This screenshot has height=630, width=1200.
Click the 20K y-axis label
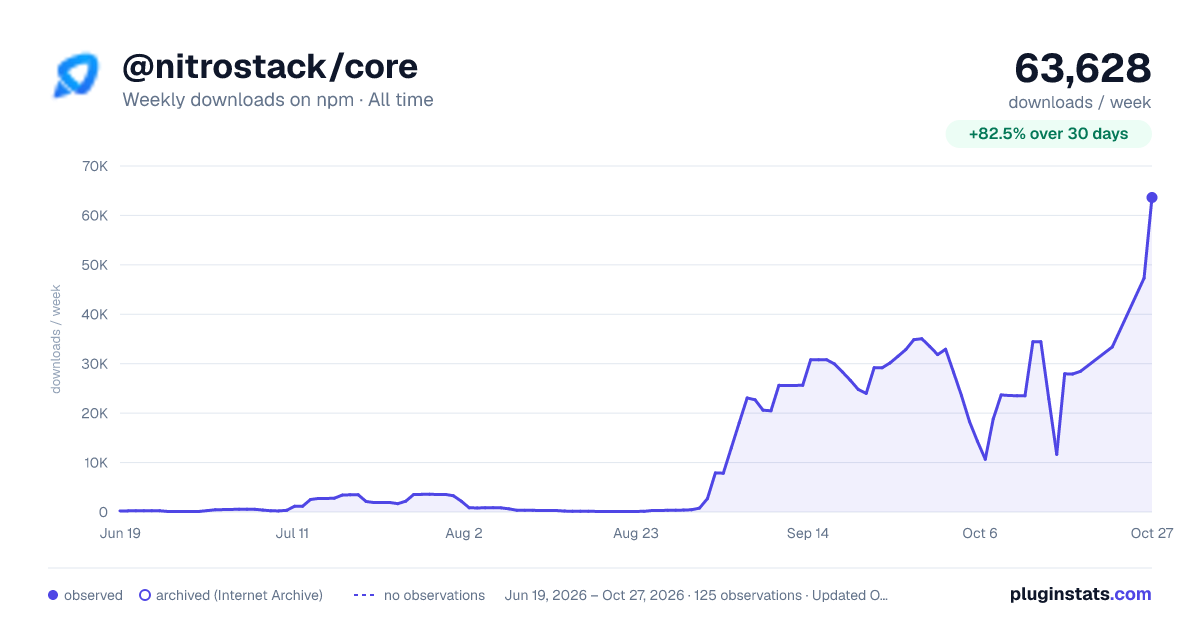point(94,414)
